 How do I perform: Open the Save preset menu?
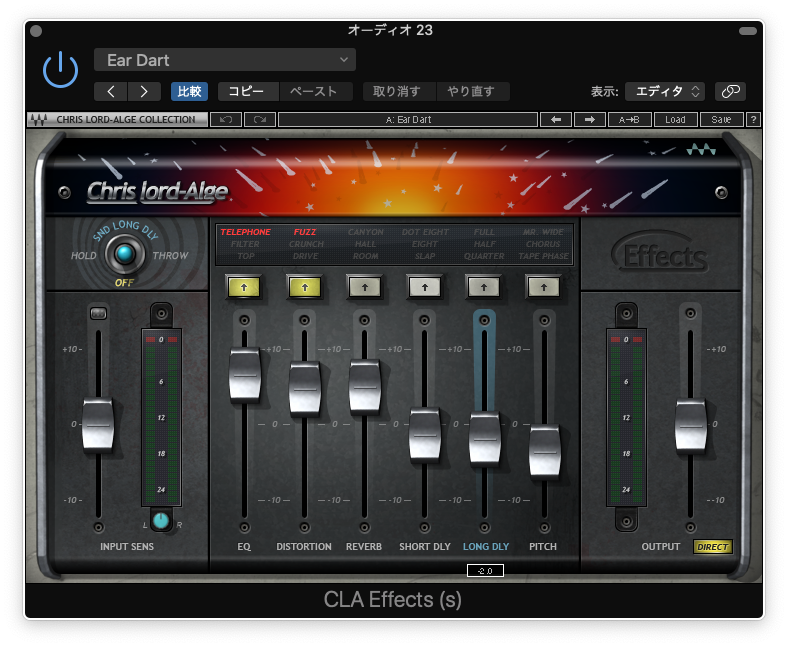click(x=722, y=120)
